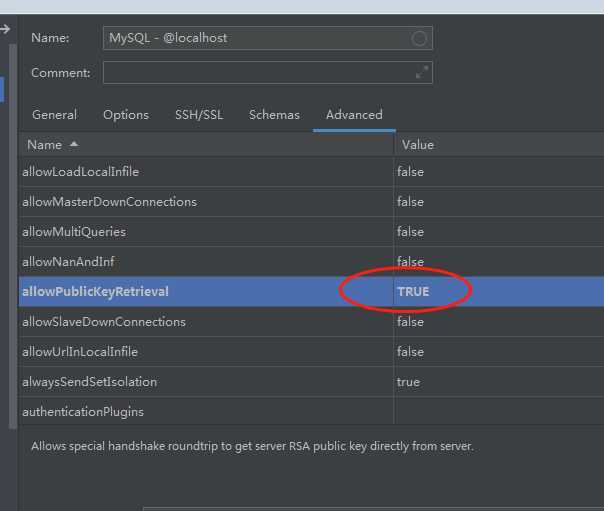This screenshot has width=604, height=511.
Task: Click the false value of allowMultiQueries
Action: 410,232
